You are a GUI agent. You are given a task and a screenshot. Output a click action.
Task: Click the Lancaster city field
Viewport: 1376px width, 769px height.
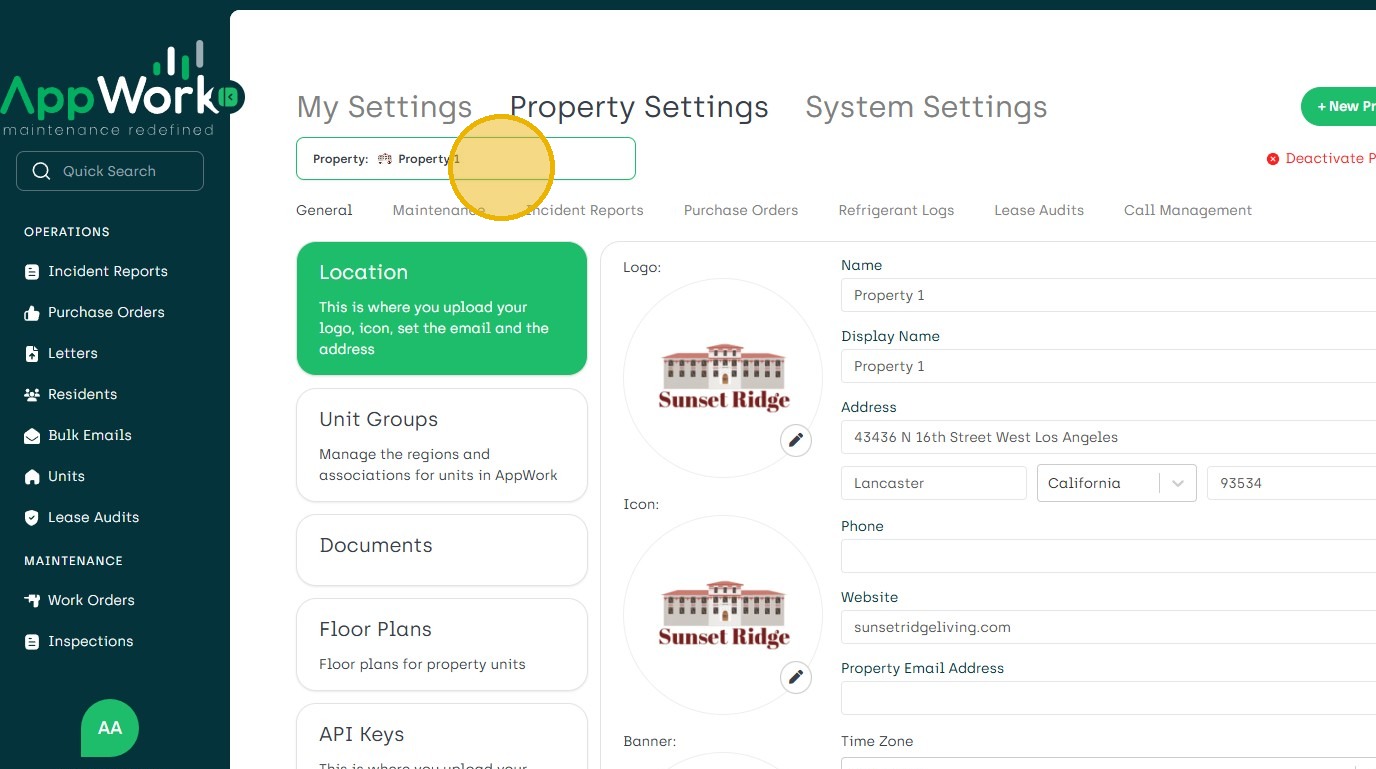pyautogui.click(x=934, y=483)
